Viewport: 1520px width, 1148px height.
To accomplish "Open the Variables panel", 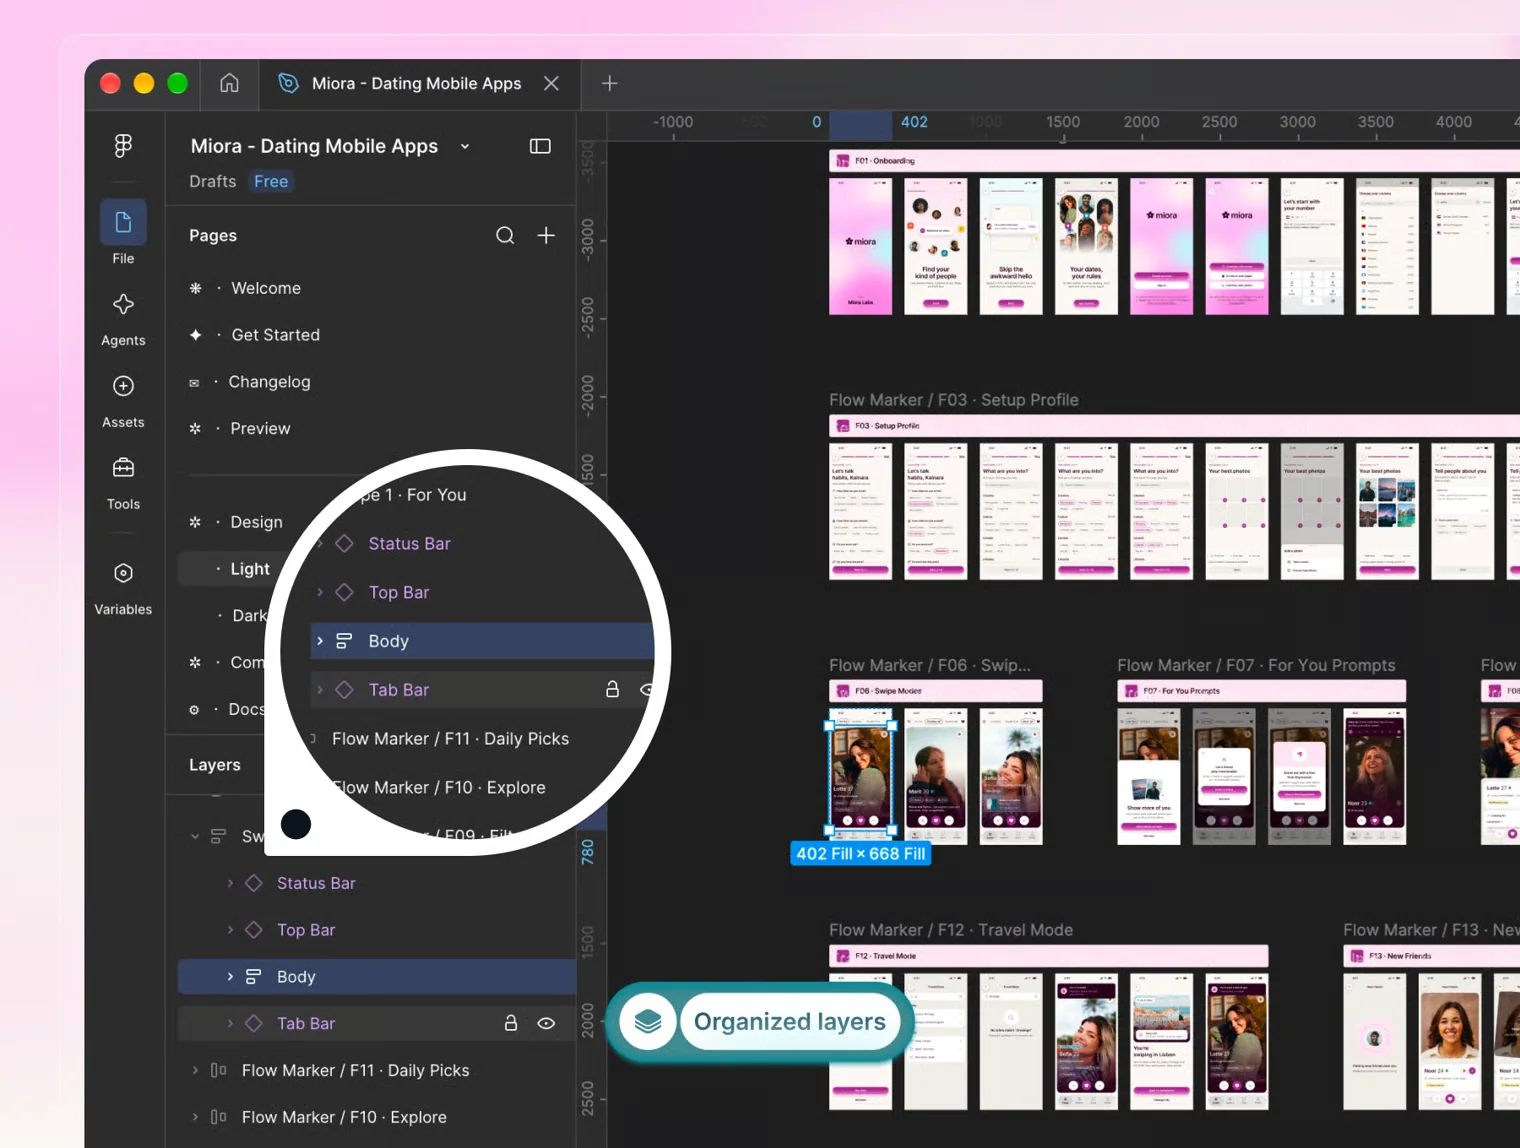I will pyautogui.click(x=123, y=588).
